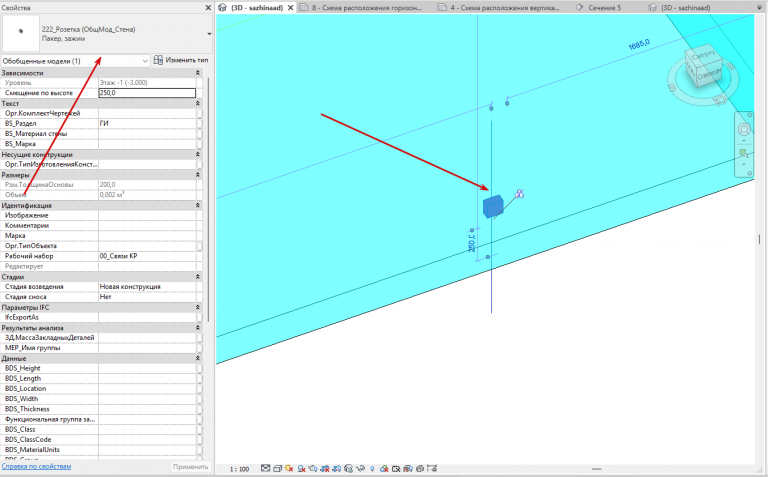The image size is (768, 477).
Task: Click the properties panel vertical scrollbar
Action: [208, 198]
